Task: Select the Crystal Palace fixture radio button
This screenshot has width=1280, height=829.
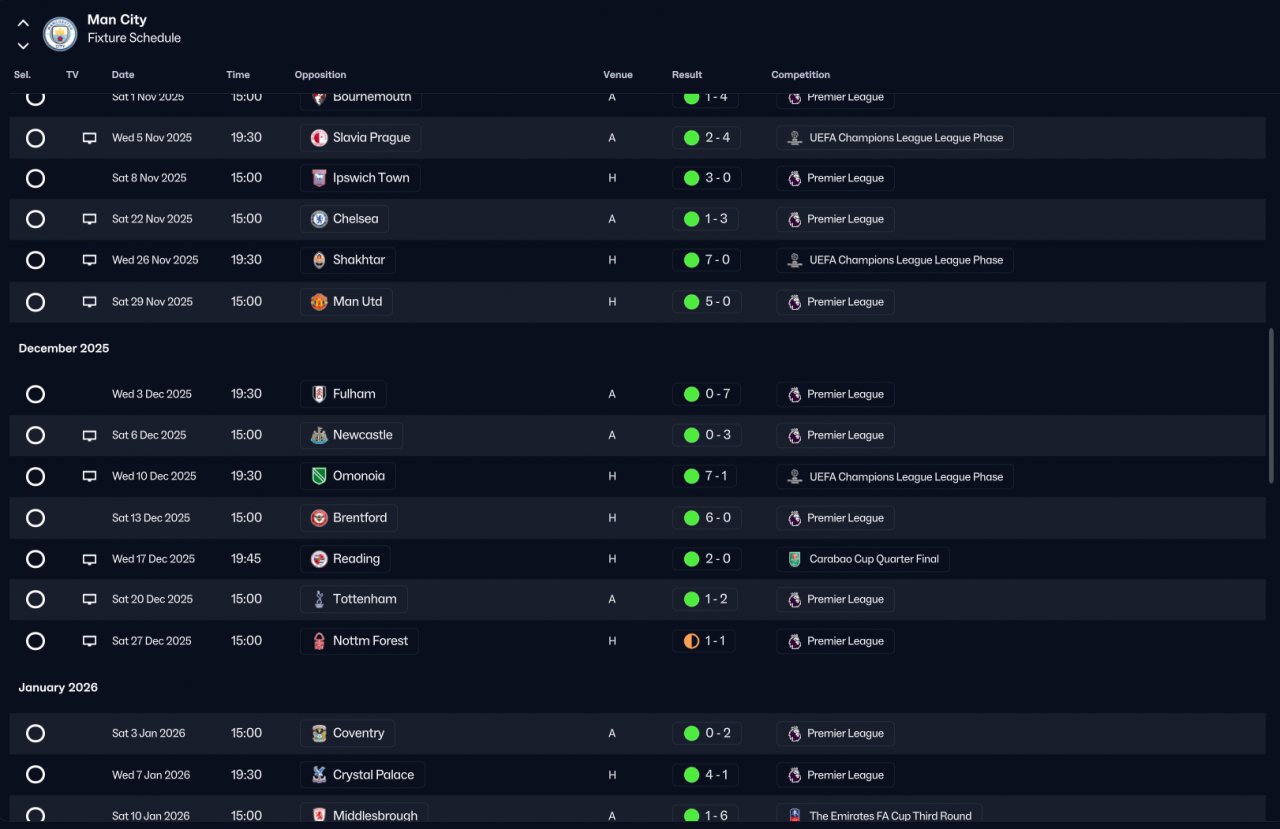Action: point(35,775)
